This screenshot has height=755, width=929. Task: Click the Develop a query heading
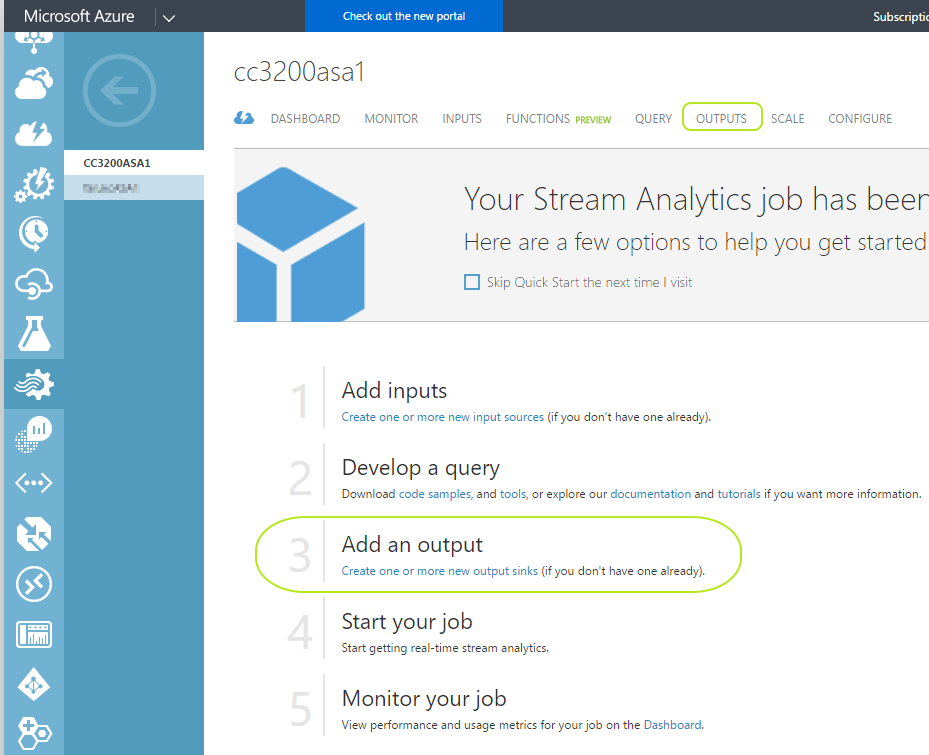[421, 468]
